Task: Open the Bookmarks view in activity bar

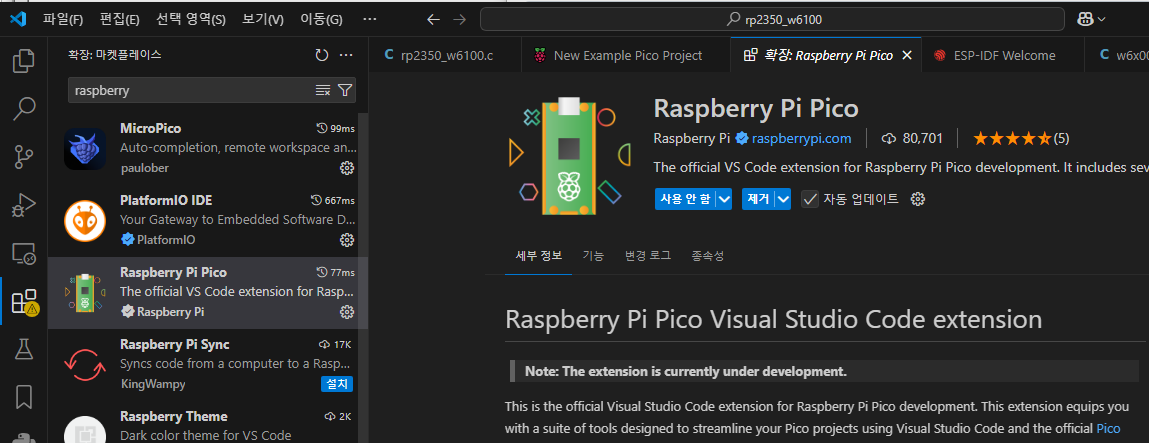Action: click(23, 397)
